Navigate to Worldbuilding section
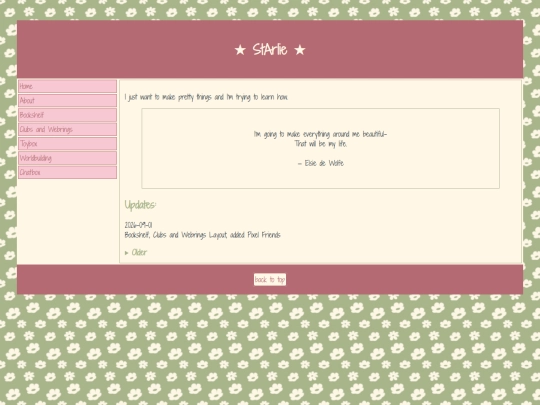Screen dimensions: 540x405 (x=68, y=158)
